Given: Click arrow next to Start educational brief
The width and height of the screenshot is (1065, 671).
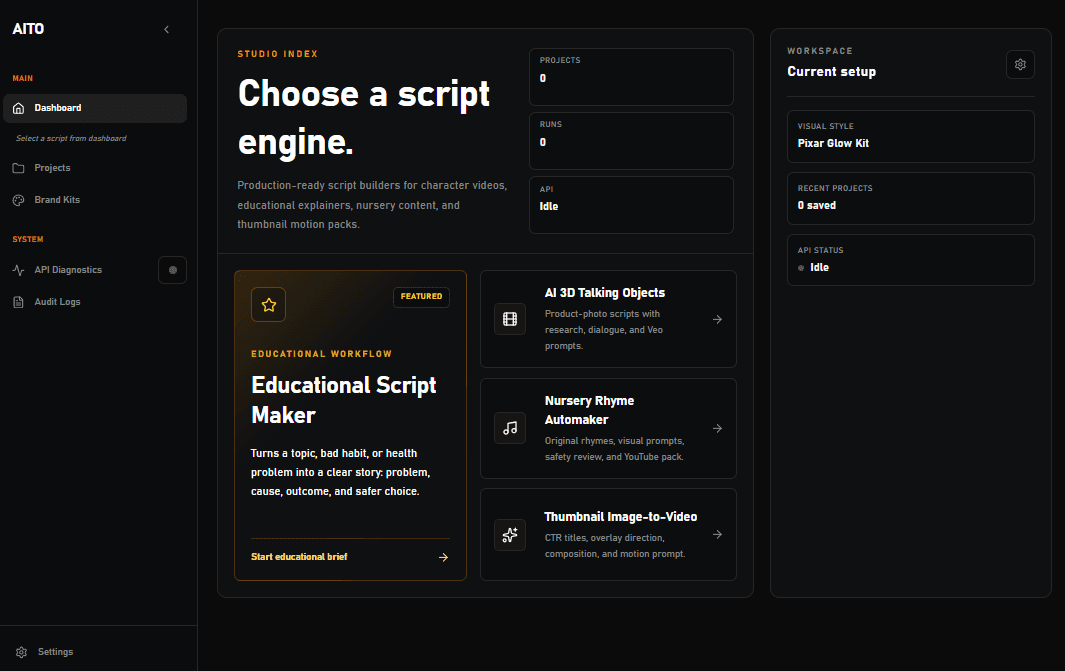Looking at the screenshot, I should coord(444,558).
